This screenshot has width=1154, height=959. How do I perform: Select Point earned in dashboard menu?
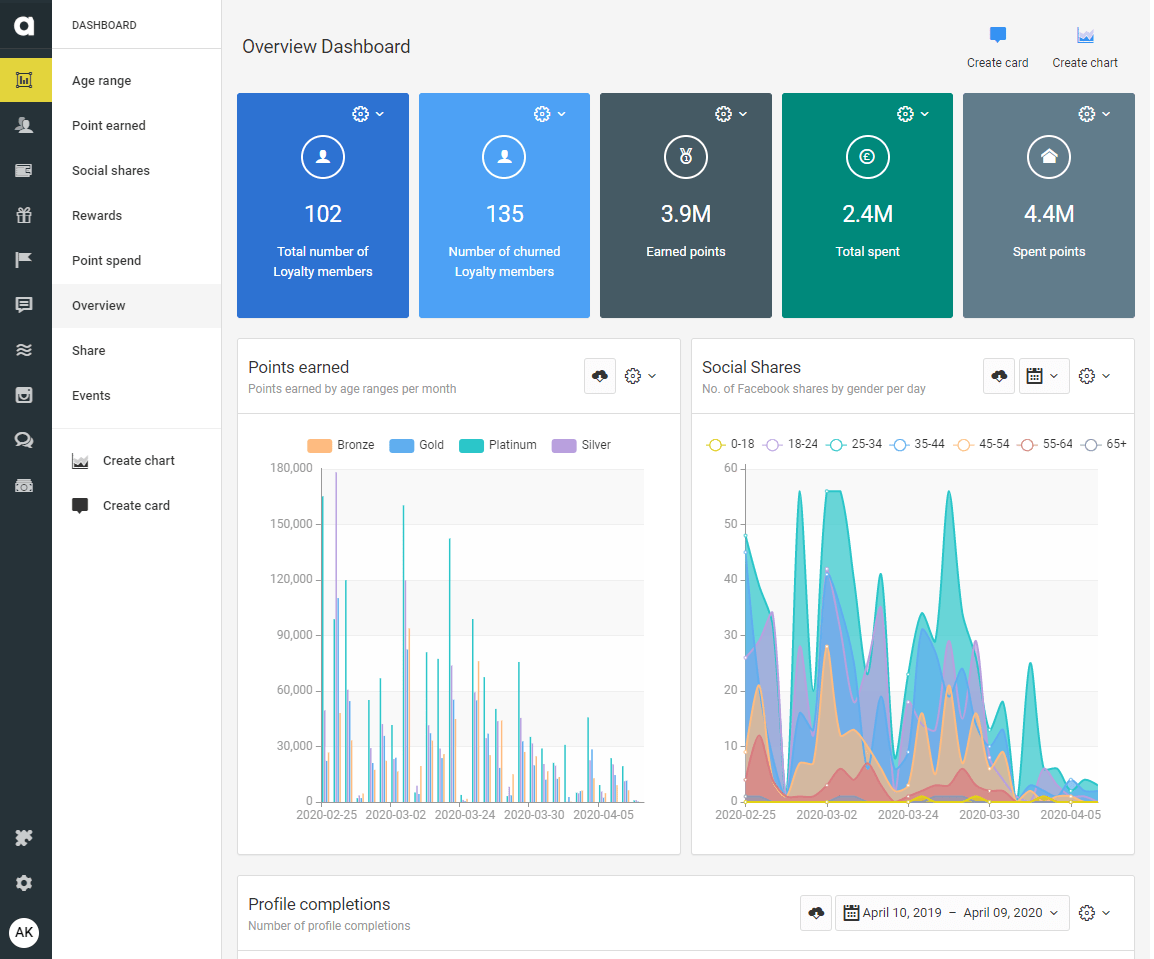[x=137, y=125]
